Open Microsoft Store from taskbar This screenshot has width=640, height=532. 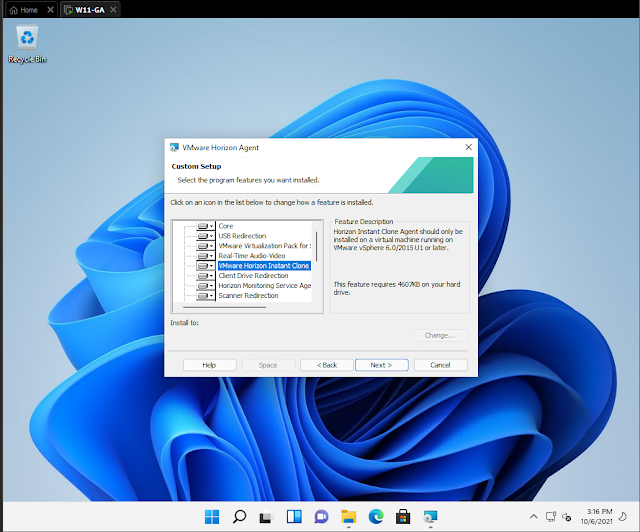[x=403, y=517]
